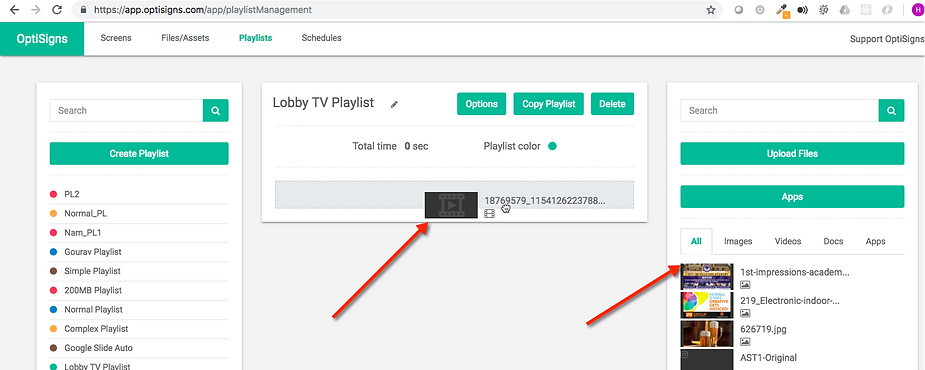This screenshot has width=925, height=370.
Task: Click image type icon under 219_Electronic-indoor
Action: 745,313
